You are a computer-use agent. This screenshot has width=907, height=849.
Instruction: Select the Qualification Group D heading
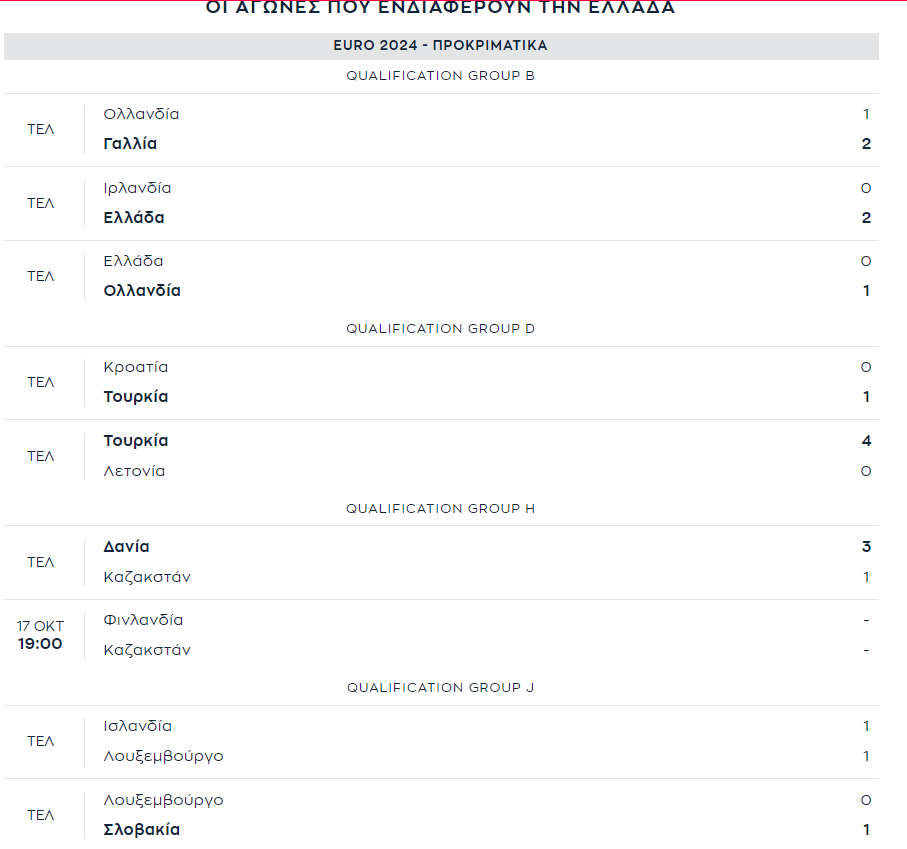[441, 328]
